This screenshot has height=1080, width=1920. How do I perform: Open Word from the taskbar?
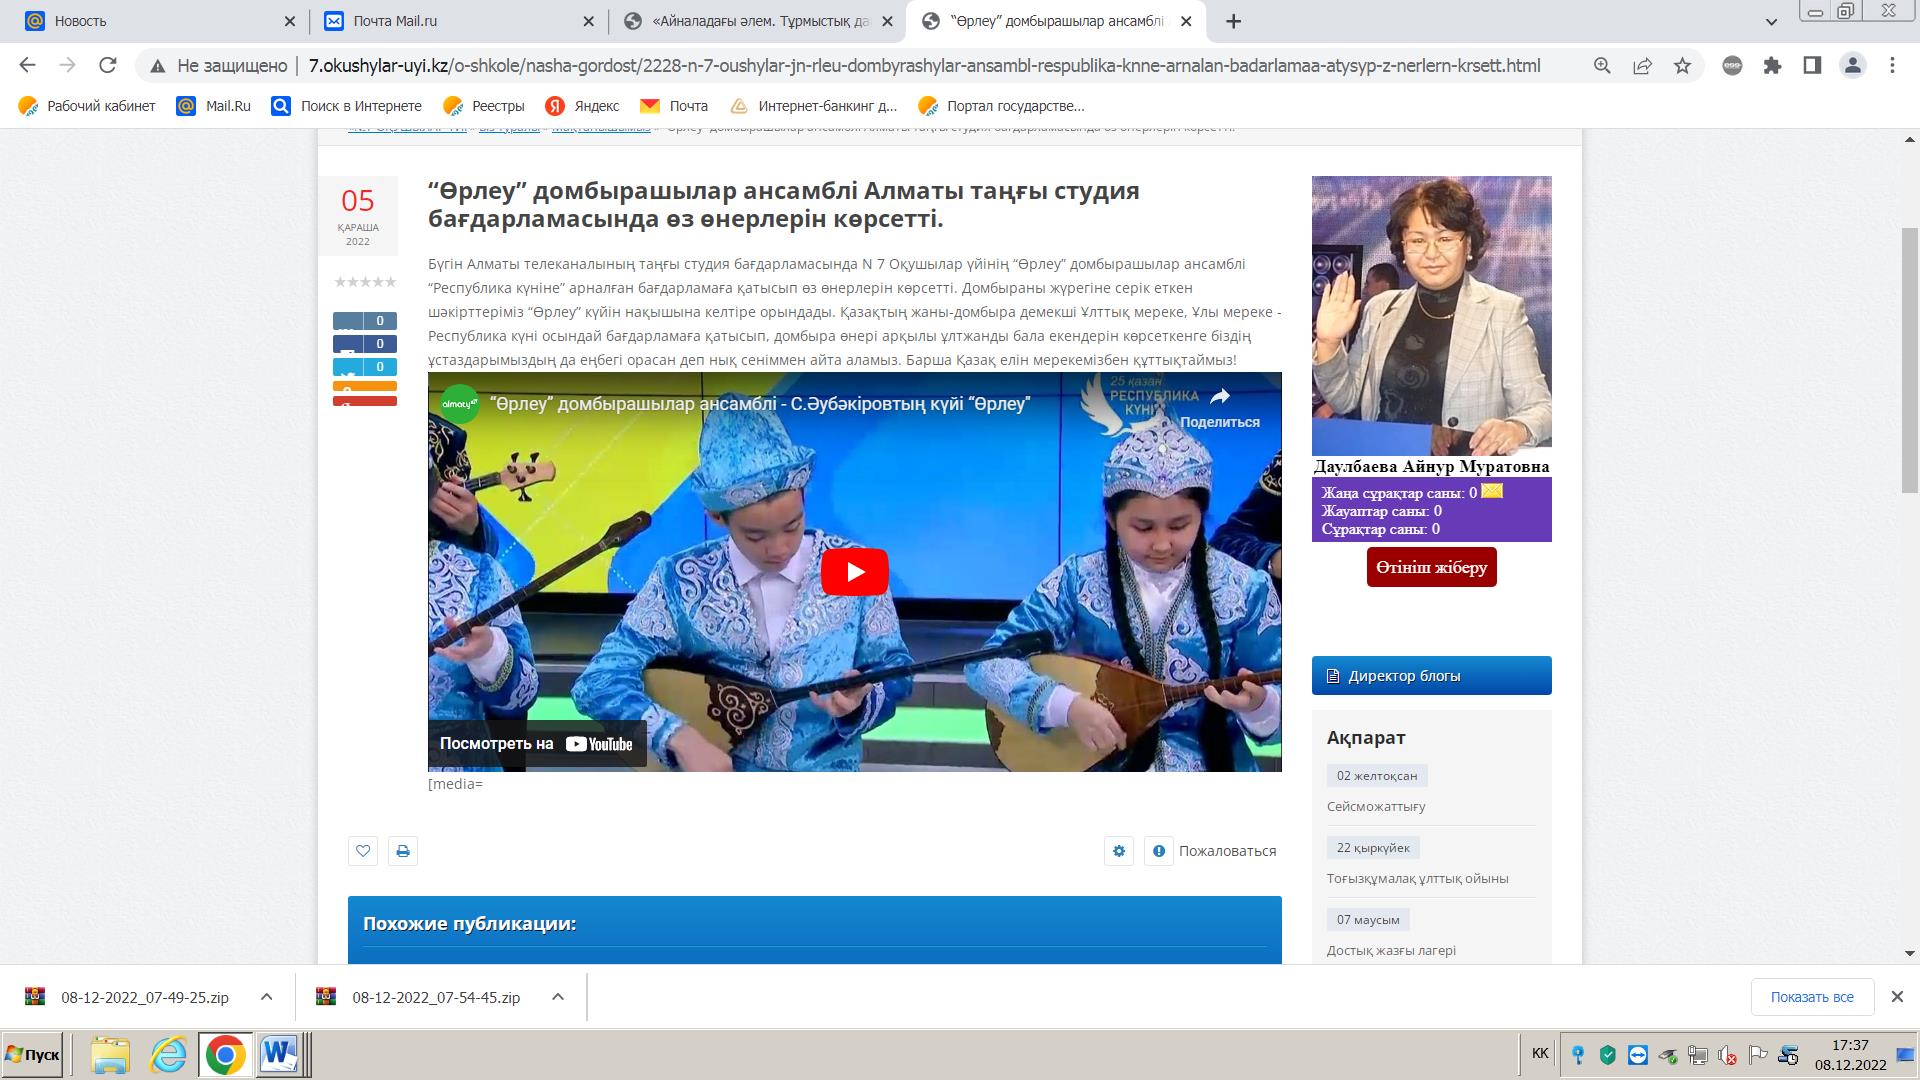pos(278,1055)
